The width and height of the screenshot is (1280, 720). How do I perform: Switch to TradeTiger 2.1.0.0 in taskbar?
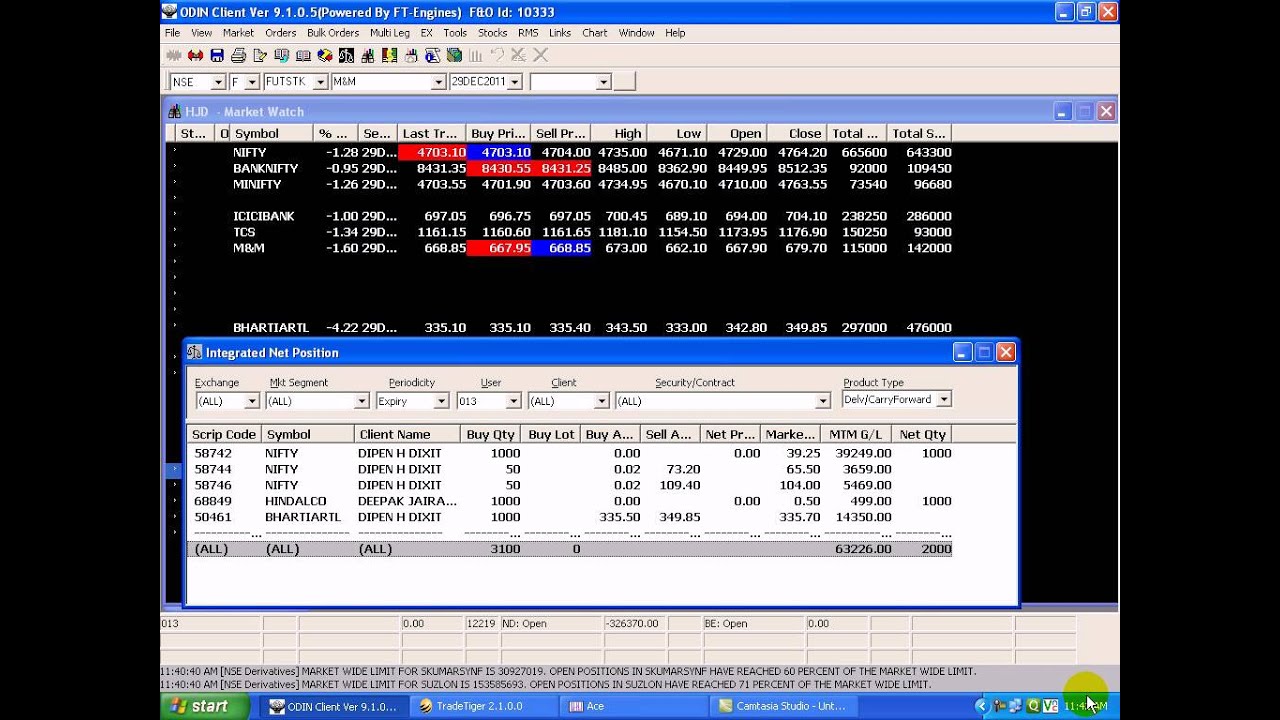point(484,706)
